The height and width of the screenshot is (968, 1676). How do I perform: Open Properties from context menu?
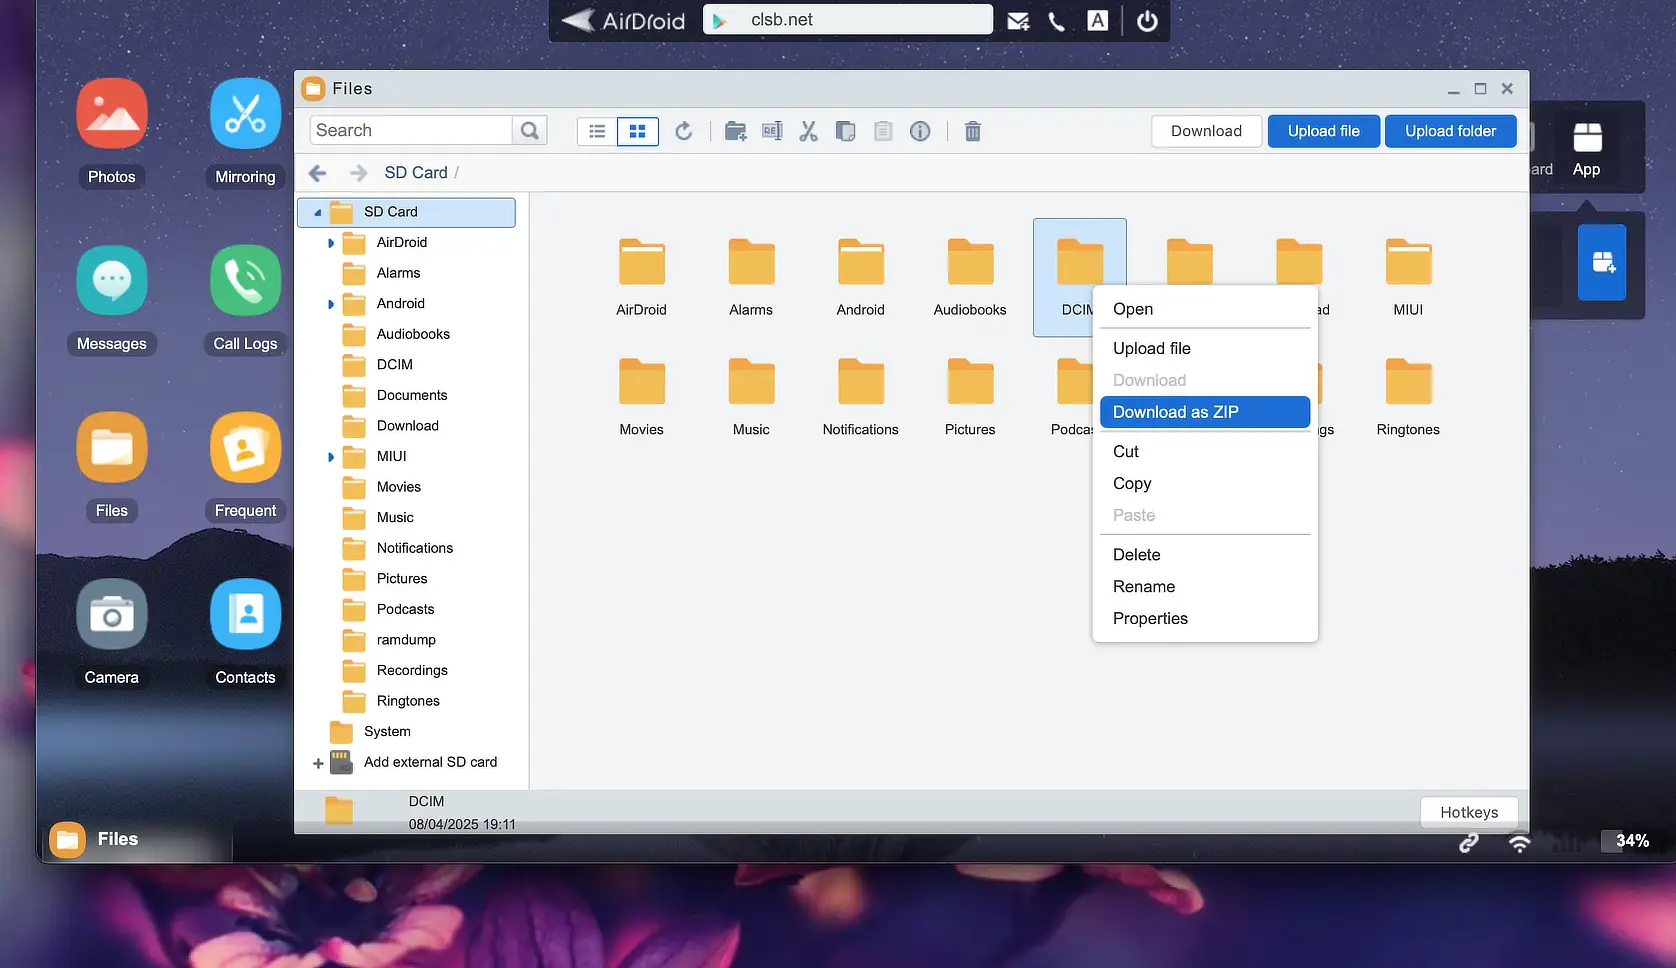1205,619
